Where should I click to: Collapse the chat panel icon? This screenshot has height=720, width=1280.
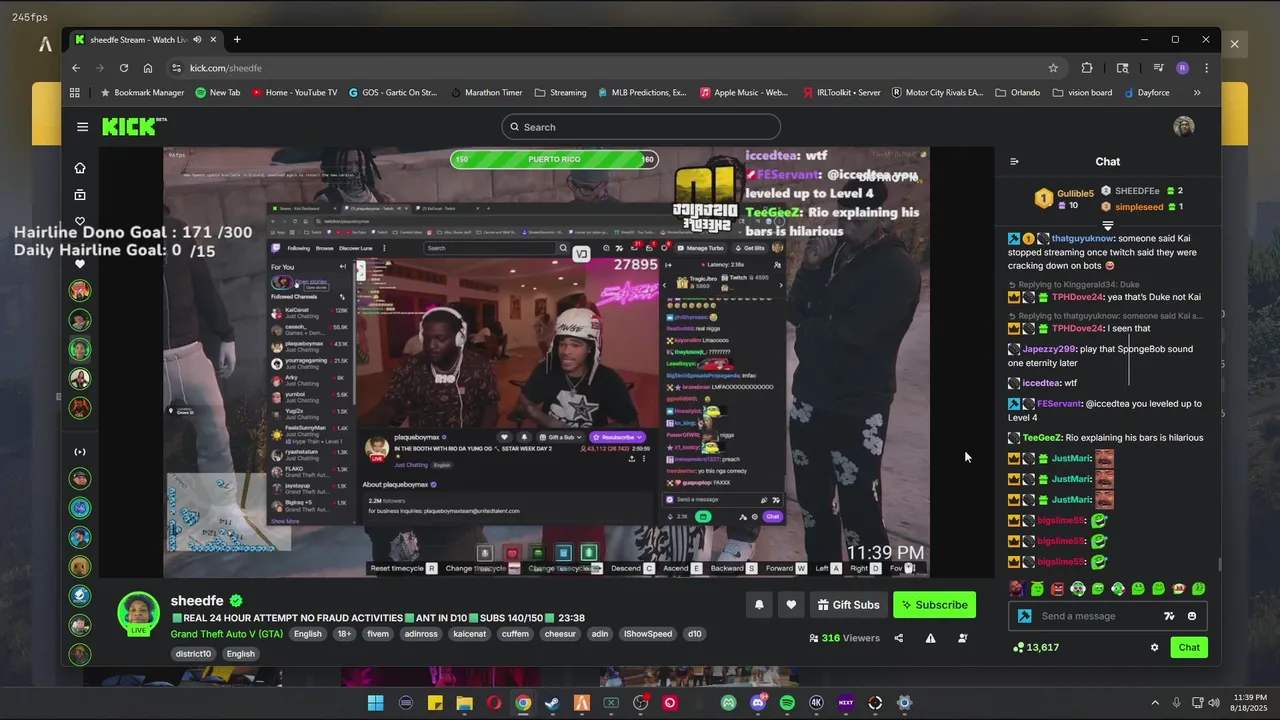pos(1014,161)
